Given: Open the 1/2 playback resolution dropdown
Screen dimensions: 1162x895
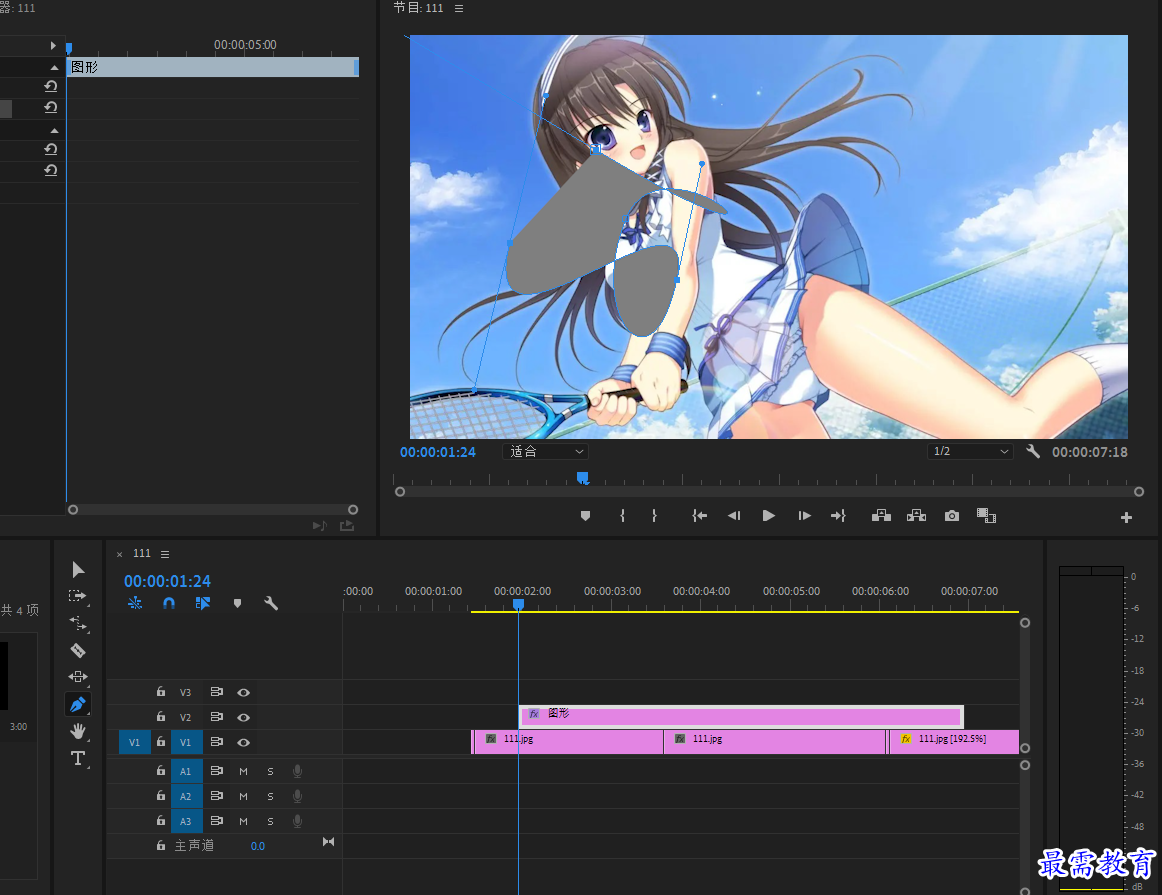Looking at the screenshot, I should (969, 451).
